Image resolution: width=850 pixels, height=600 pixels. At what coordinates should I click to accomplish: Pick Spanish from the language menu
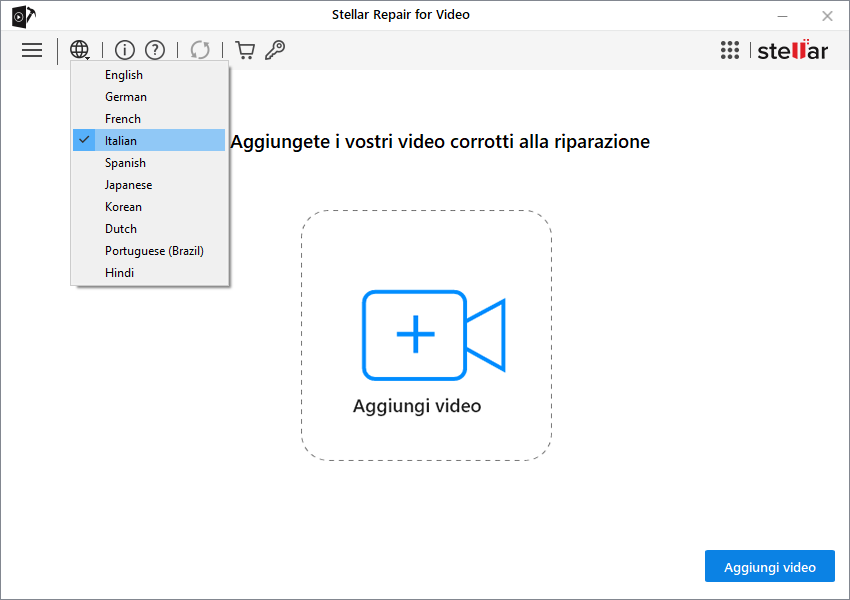pos(149,163)
